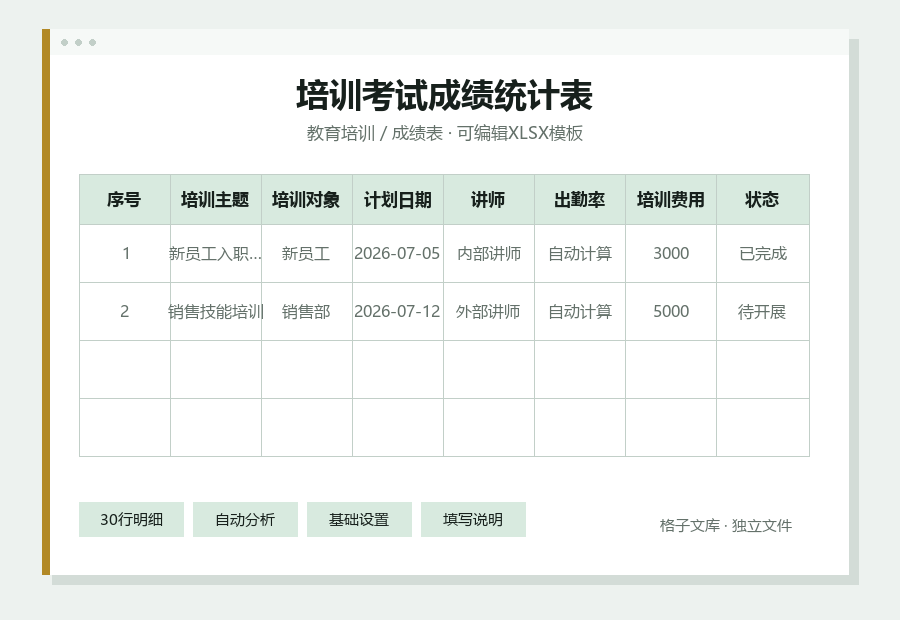Image resolution: width=900 pixels, height=620 pixels.
Task: Click the 内部讲师 cell
Action: click(488, 254)
